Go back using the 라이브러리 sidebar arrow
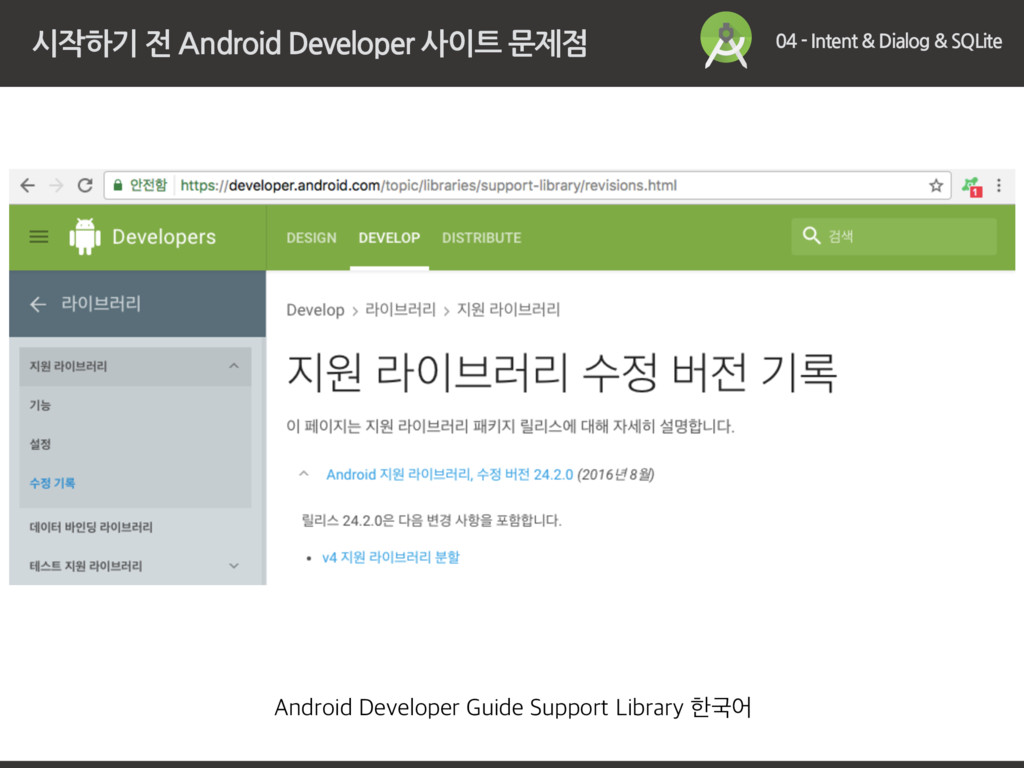 tap(38, 304)
